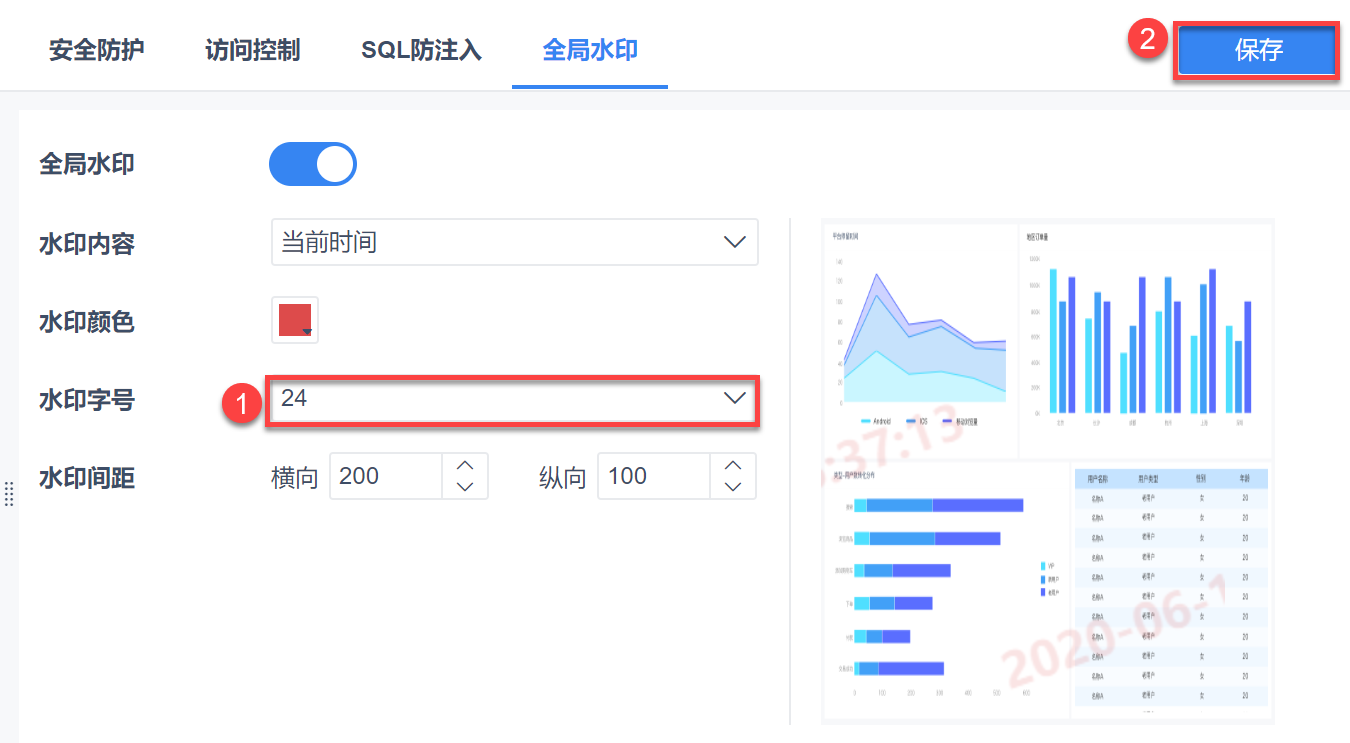Decrease 纵向 spacing with down arrow

[x=733, y=487]
